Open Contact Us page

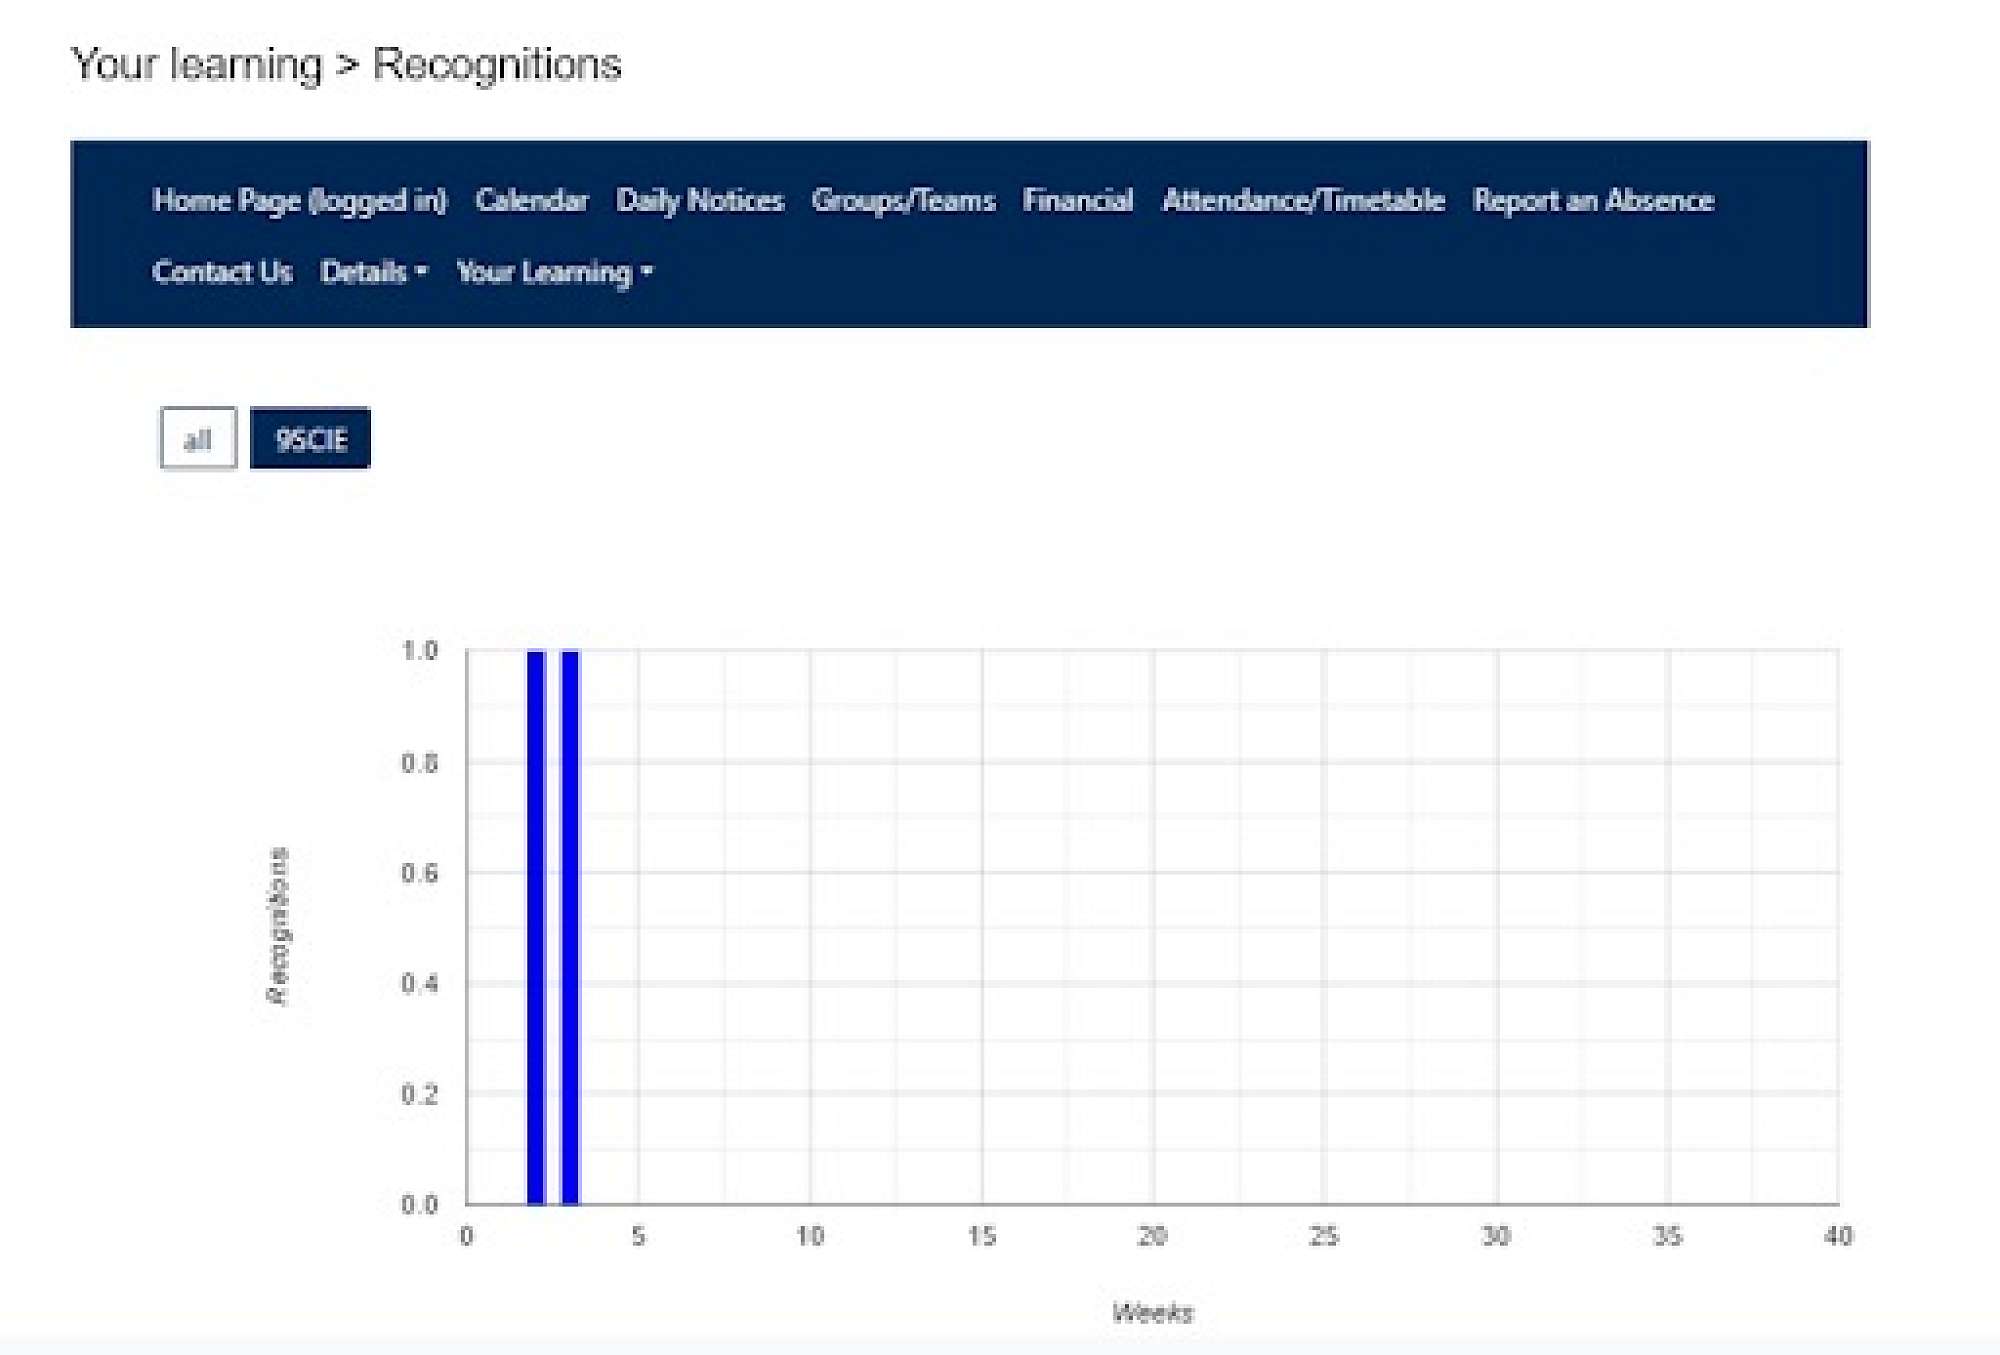(x=222, y=272)
